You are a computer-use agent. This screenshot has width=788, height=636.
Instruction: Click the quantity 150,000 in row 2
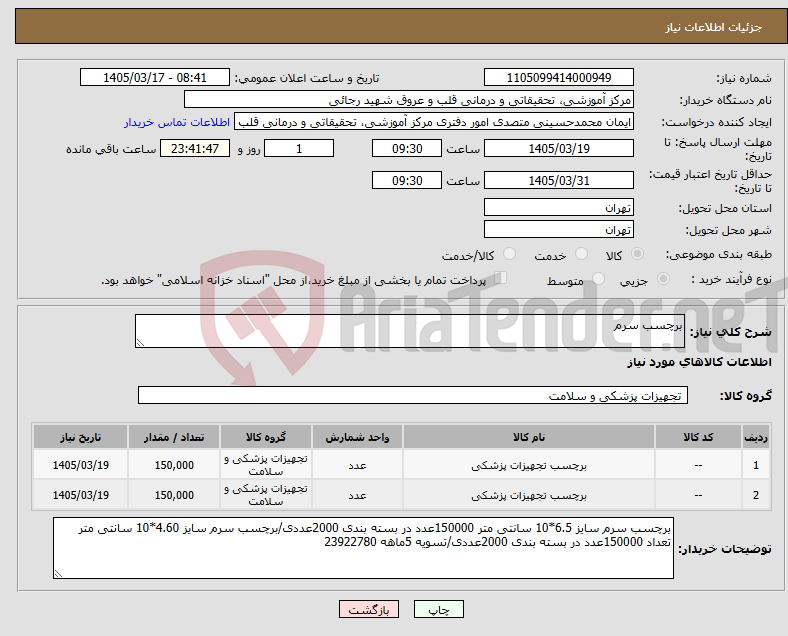[174, 495]
